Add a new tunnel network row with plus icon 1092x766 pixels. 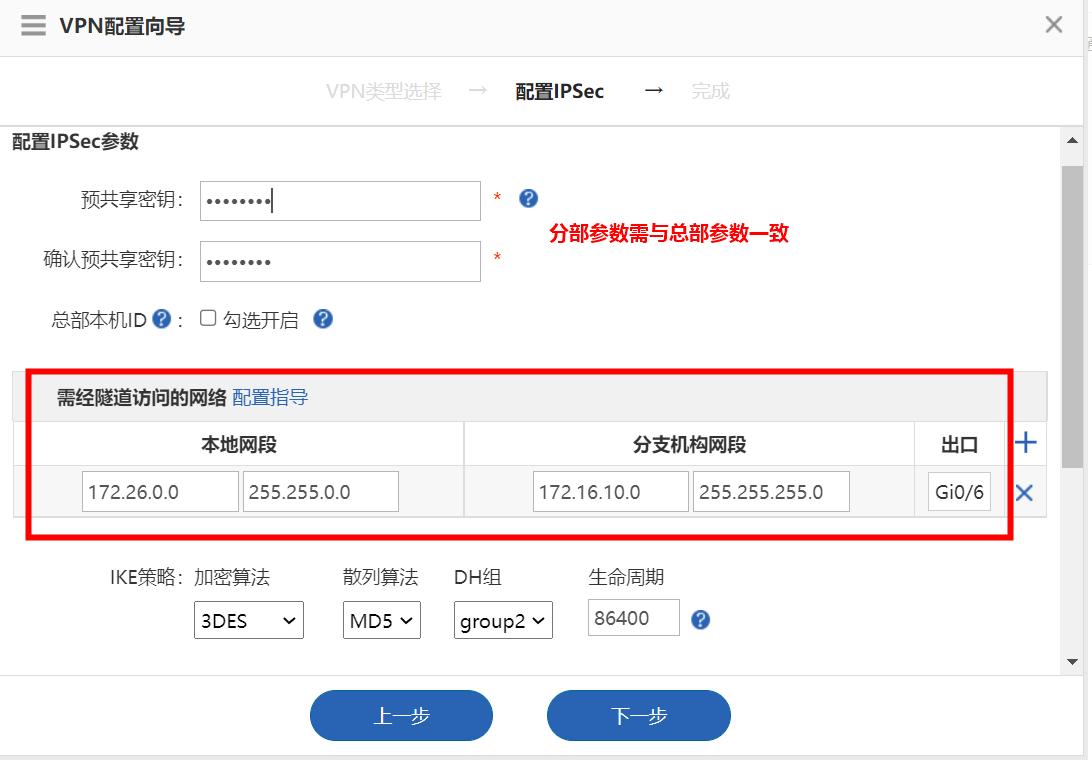[x=1026, y=443]
